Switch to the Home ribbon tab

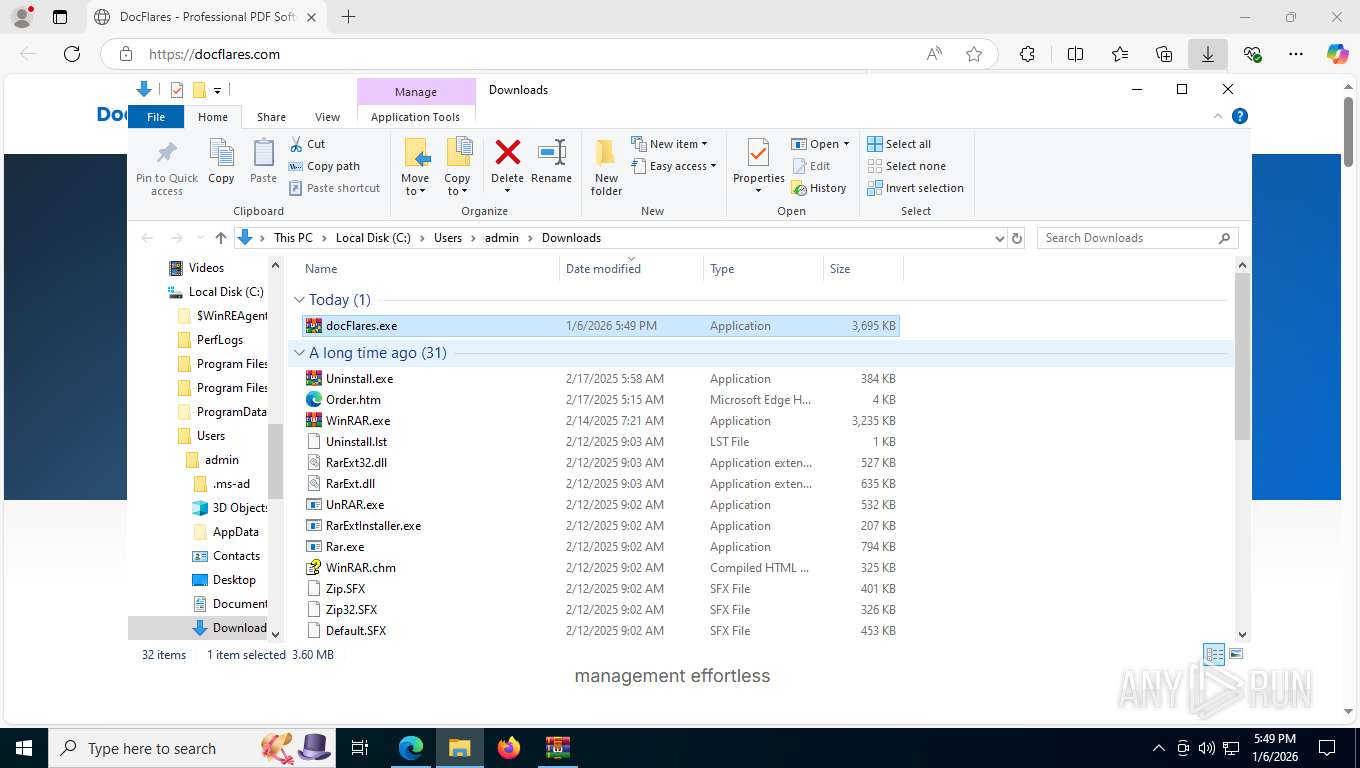coord(213,116)
